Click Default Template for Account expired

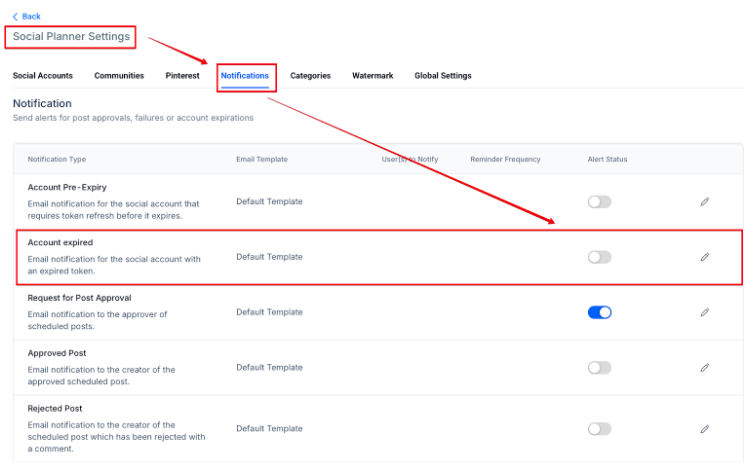[x=269, y=257]
